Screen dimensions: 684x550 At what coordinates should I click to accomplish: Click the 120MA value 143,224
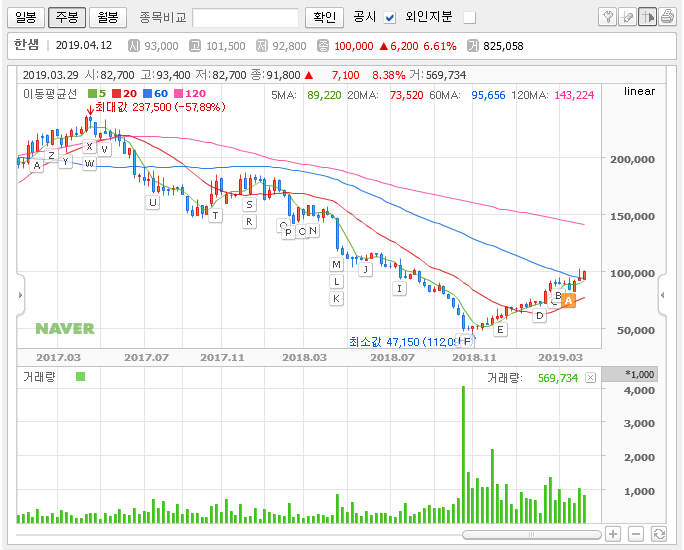(574, 95)
